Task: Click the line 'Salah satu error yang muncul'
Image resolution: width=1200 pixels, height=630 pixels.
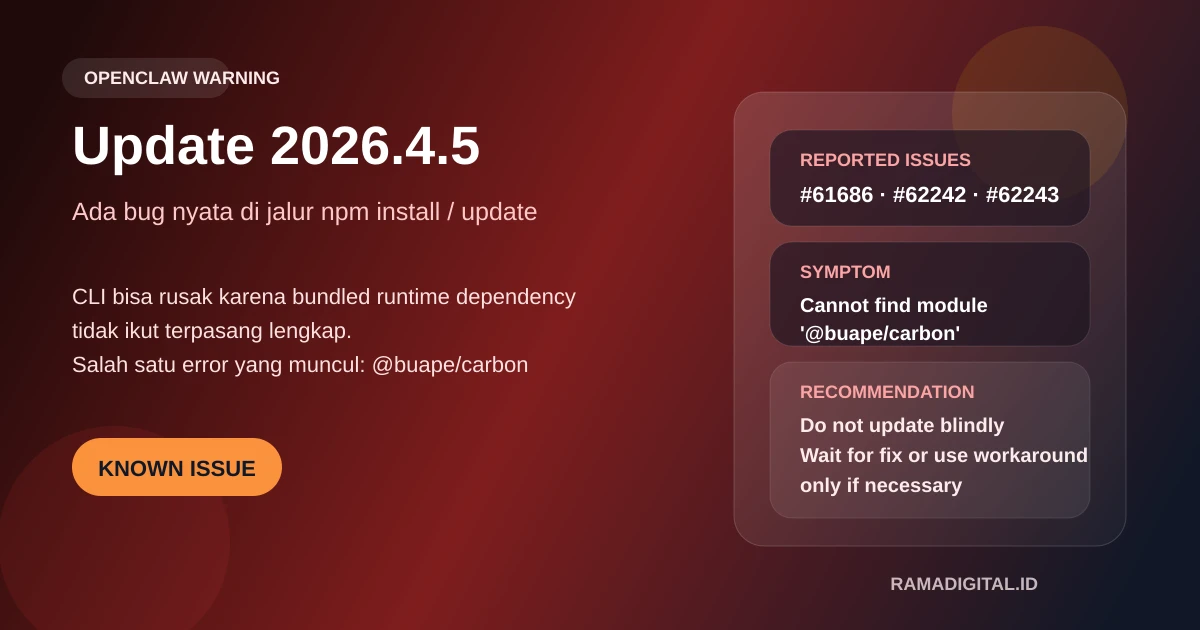Action: [299, 365]
